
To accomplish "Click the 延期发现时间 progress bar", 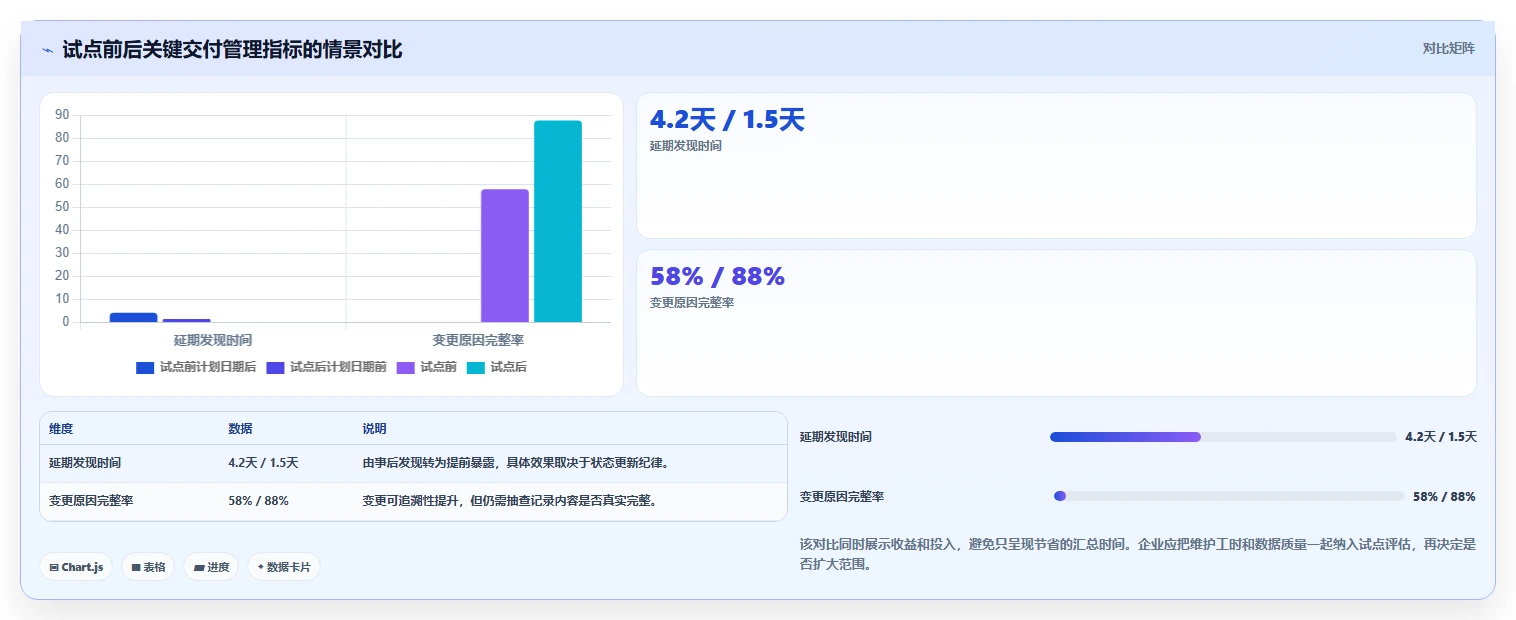I will [x=1223, y=437].
